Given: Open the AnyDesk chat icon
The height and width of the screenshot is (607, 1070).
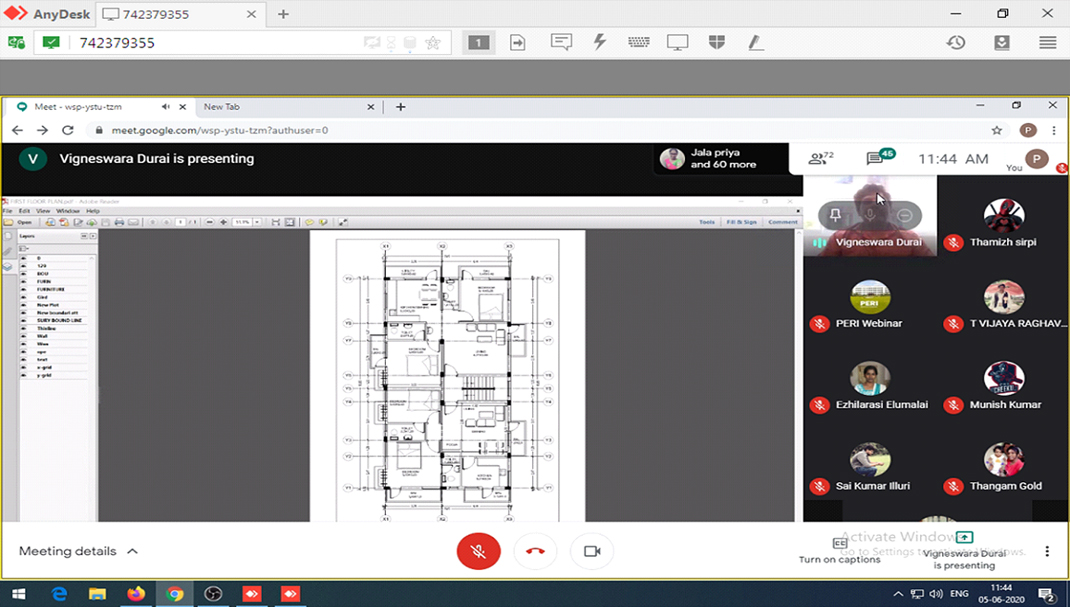Looking at the screenshot, I should pyautogui.click(x=561, y=42).
